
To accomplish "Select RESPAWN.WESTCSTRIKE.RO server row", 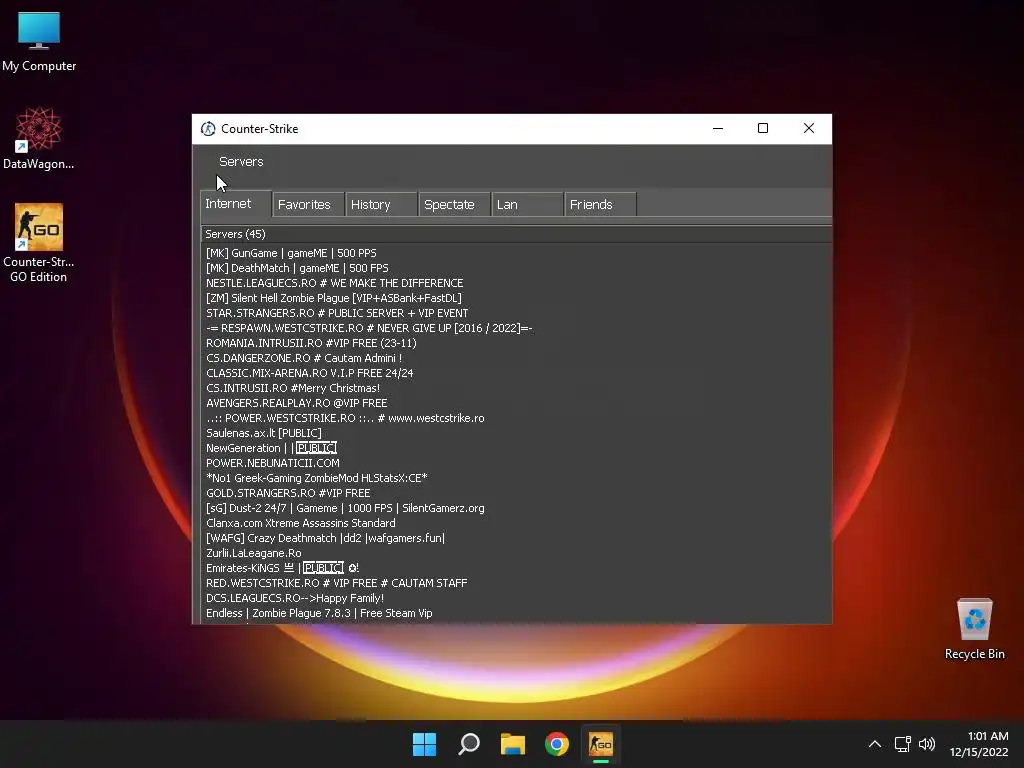I will click(516, 328).
